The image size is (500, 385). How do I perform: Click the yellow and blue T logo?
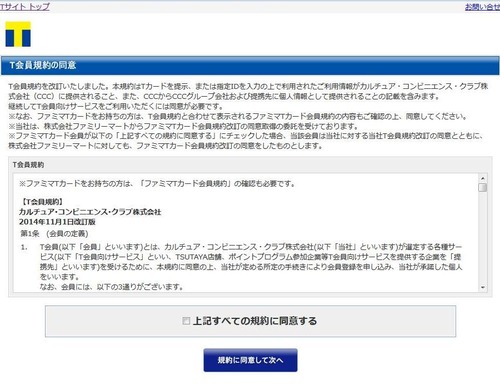point(18,34)
